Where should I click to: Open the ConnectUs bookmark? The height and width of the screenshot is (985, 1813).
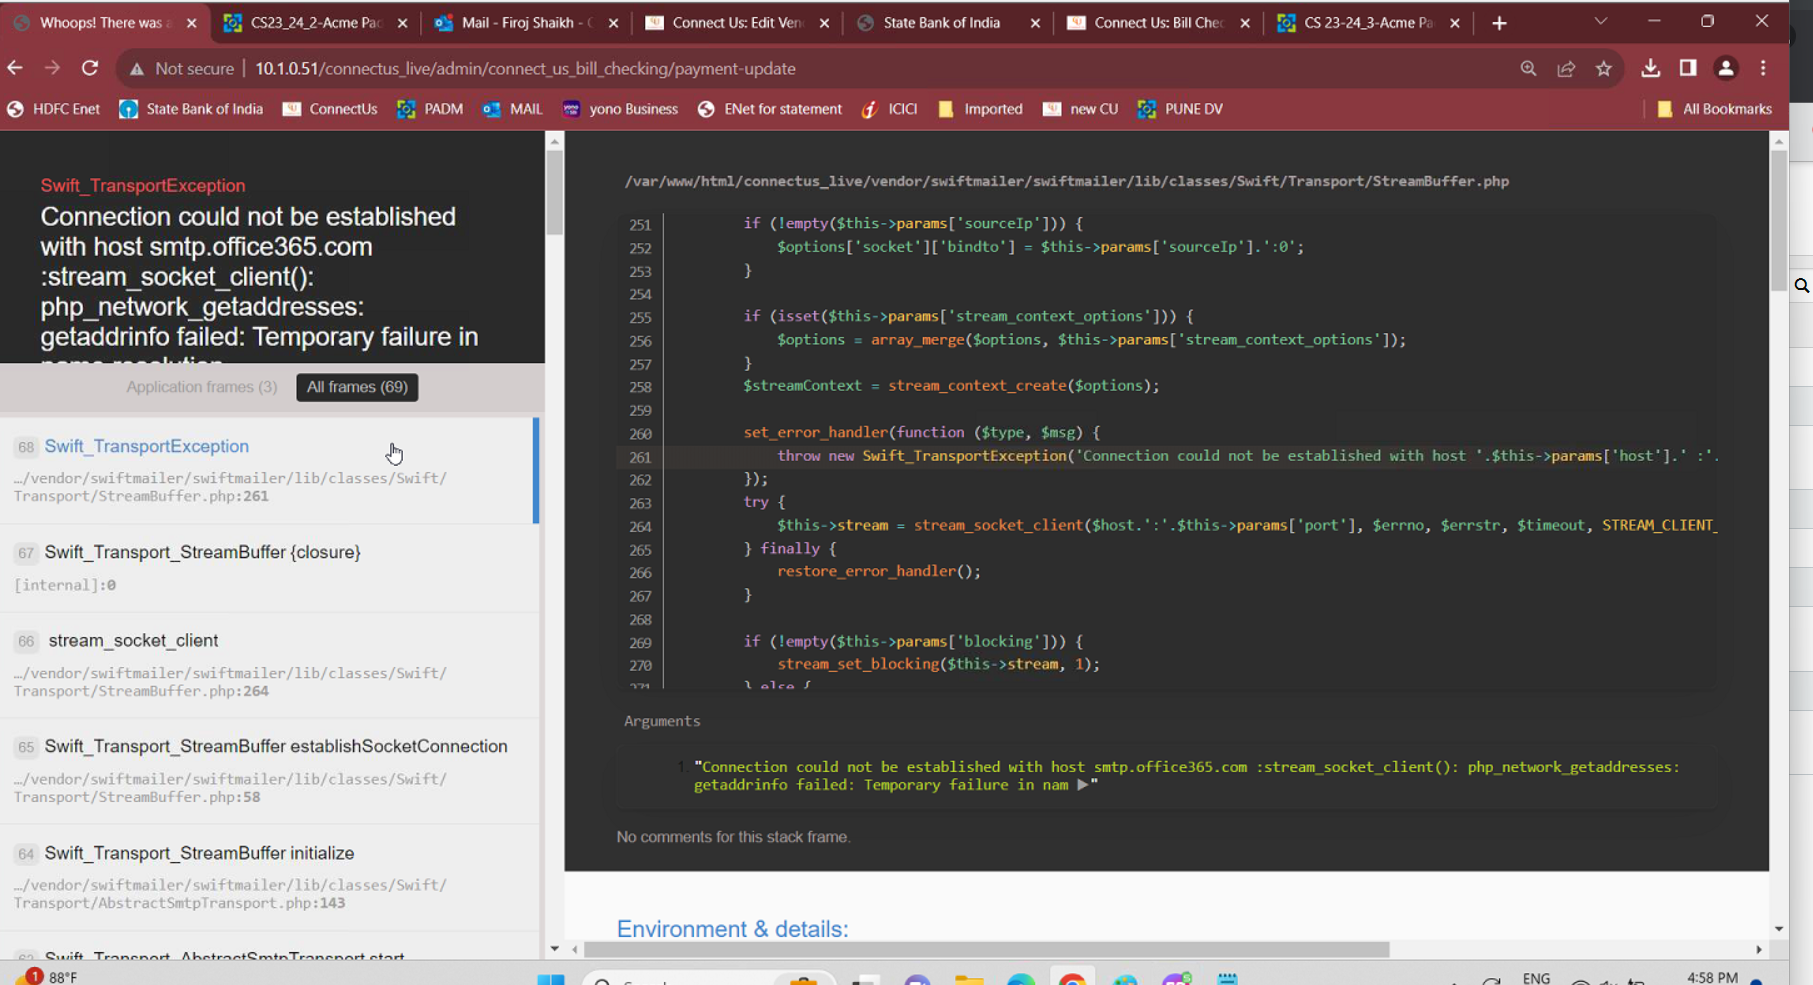coord(330,109)
